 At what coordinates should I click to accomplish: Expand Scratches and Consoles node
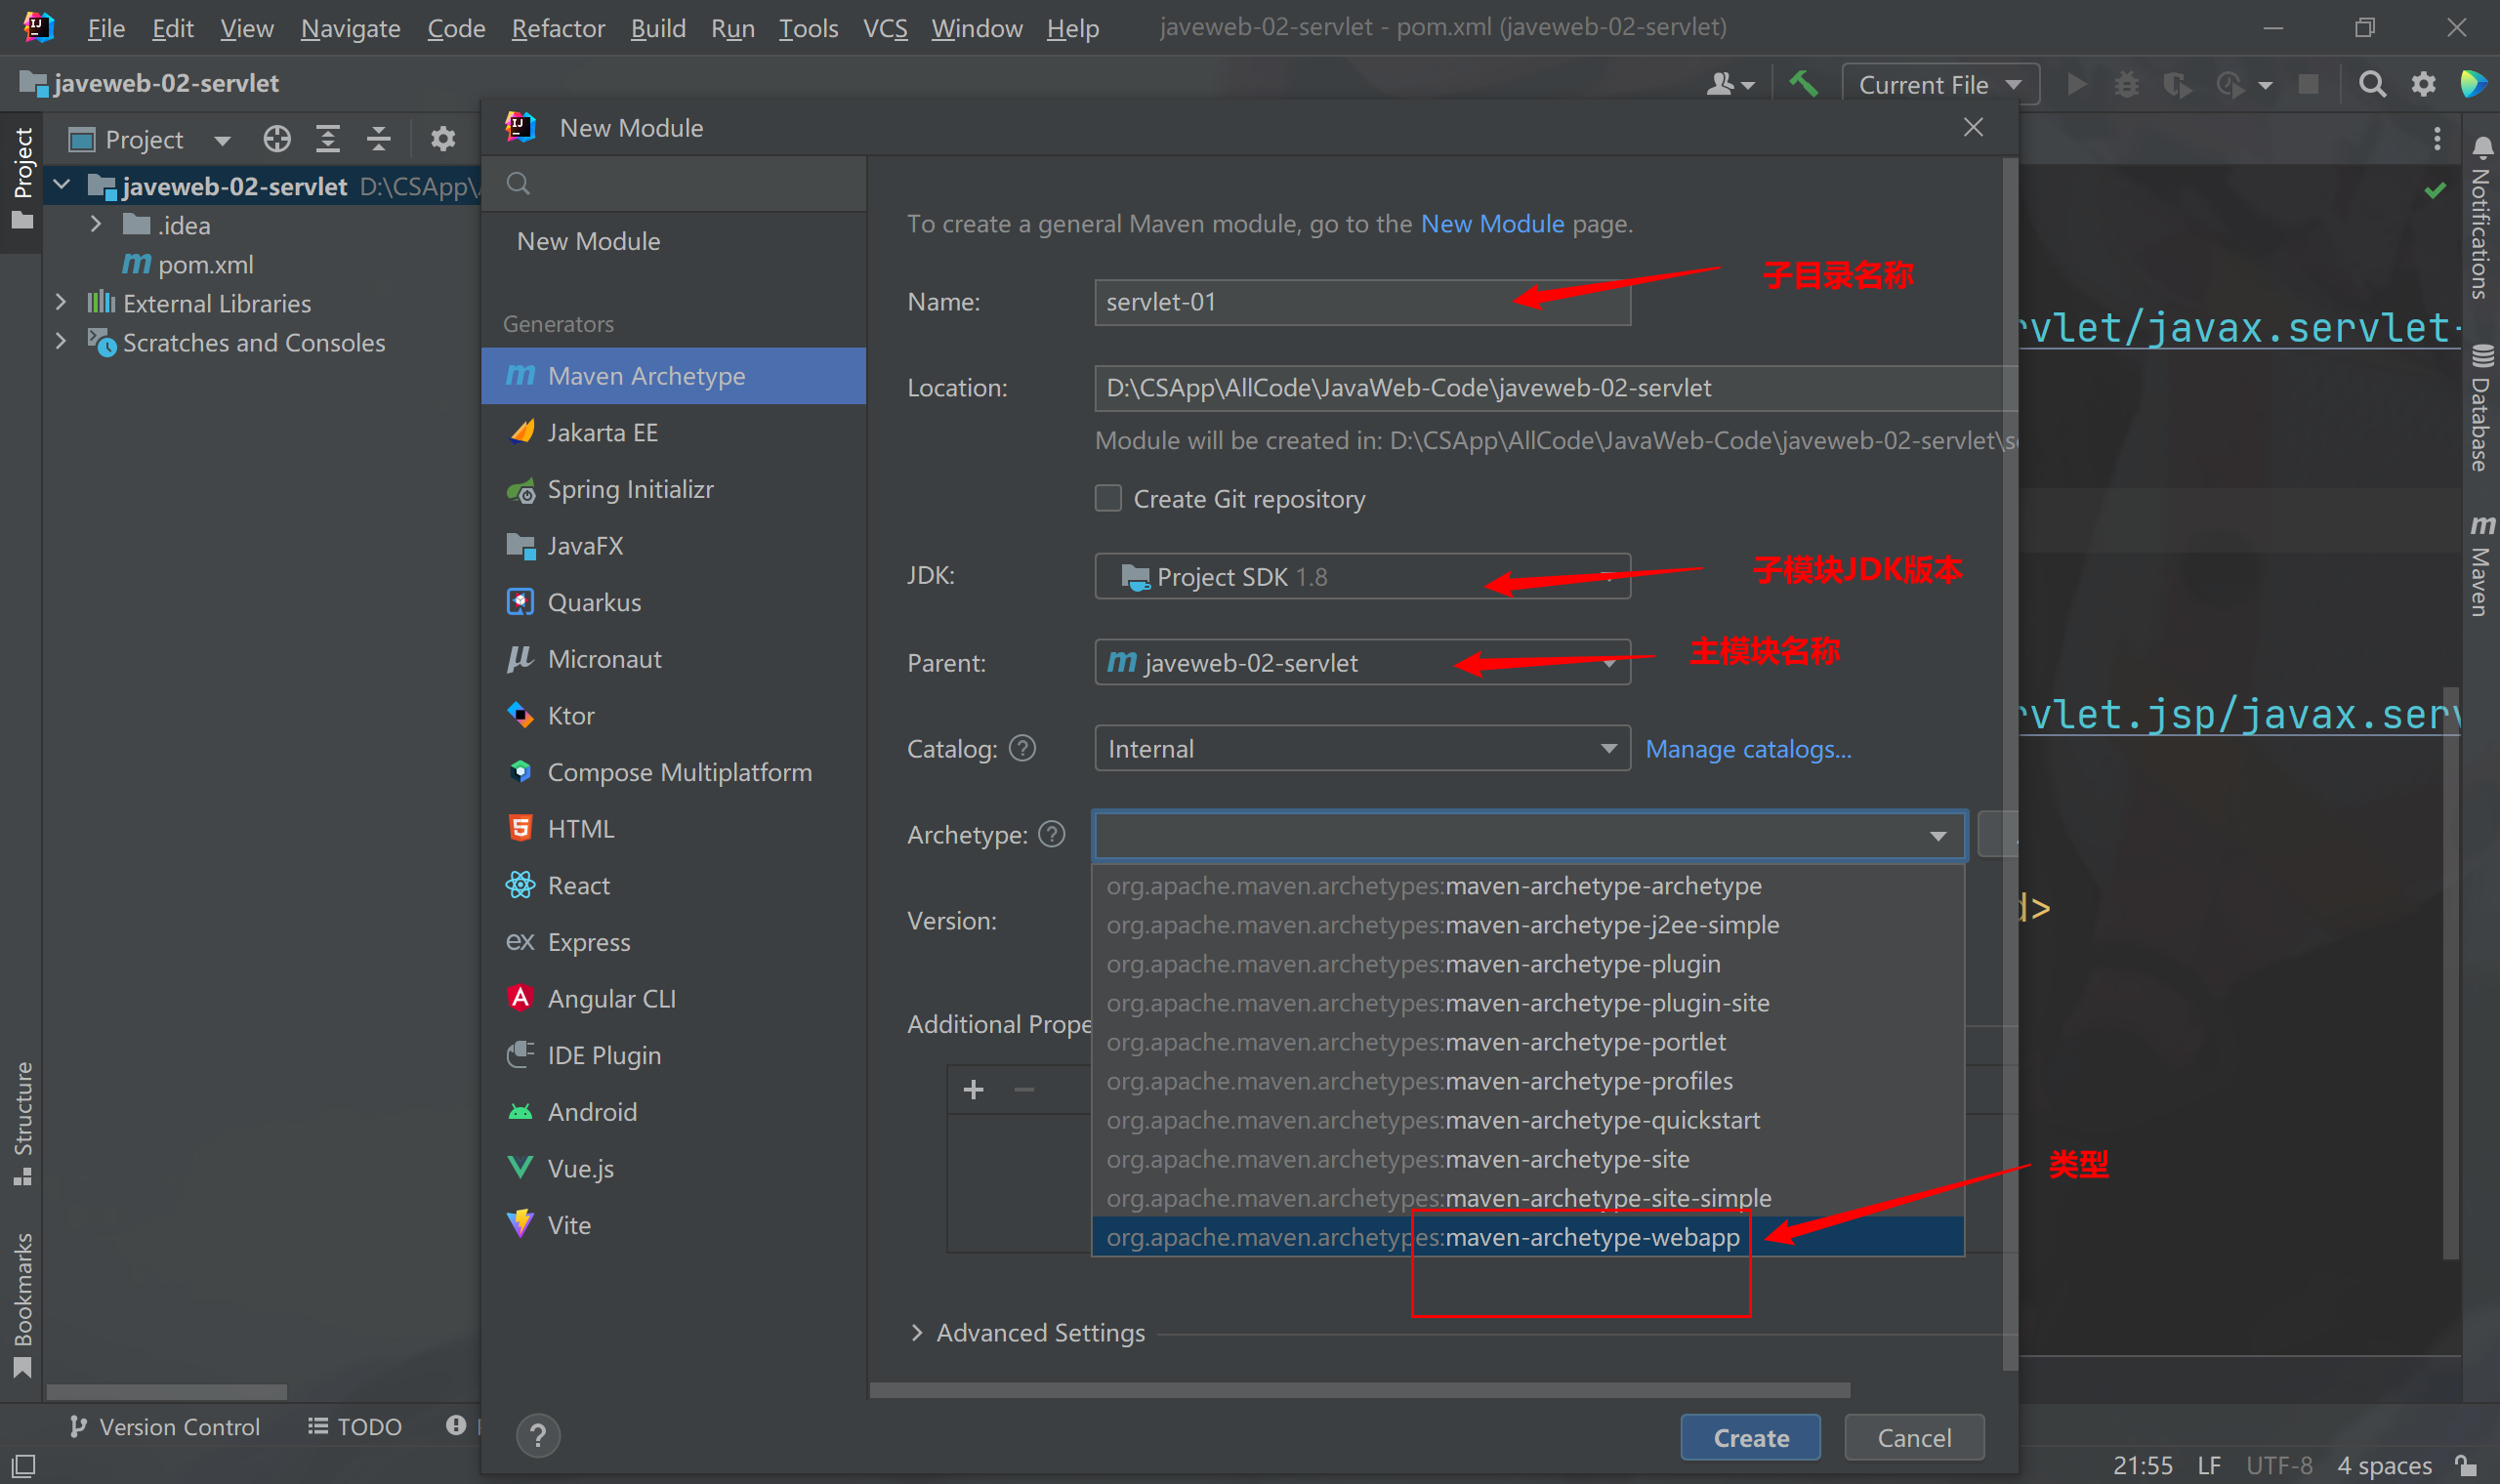click(x=61, y=341)
